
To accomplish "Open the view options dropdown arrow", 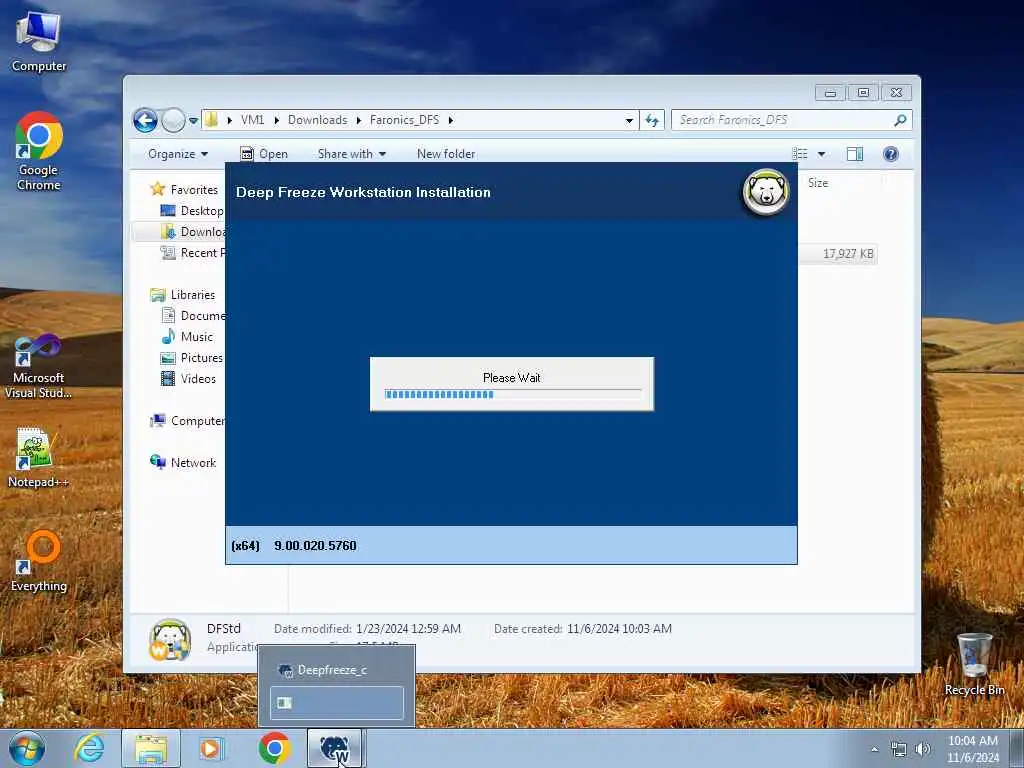I will [822, 154].
